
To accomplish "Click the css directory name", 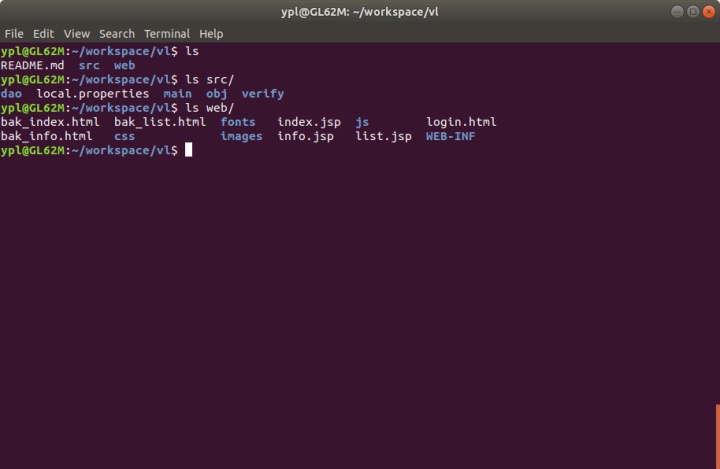I will point(124,136).
